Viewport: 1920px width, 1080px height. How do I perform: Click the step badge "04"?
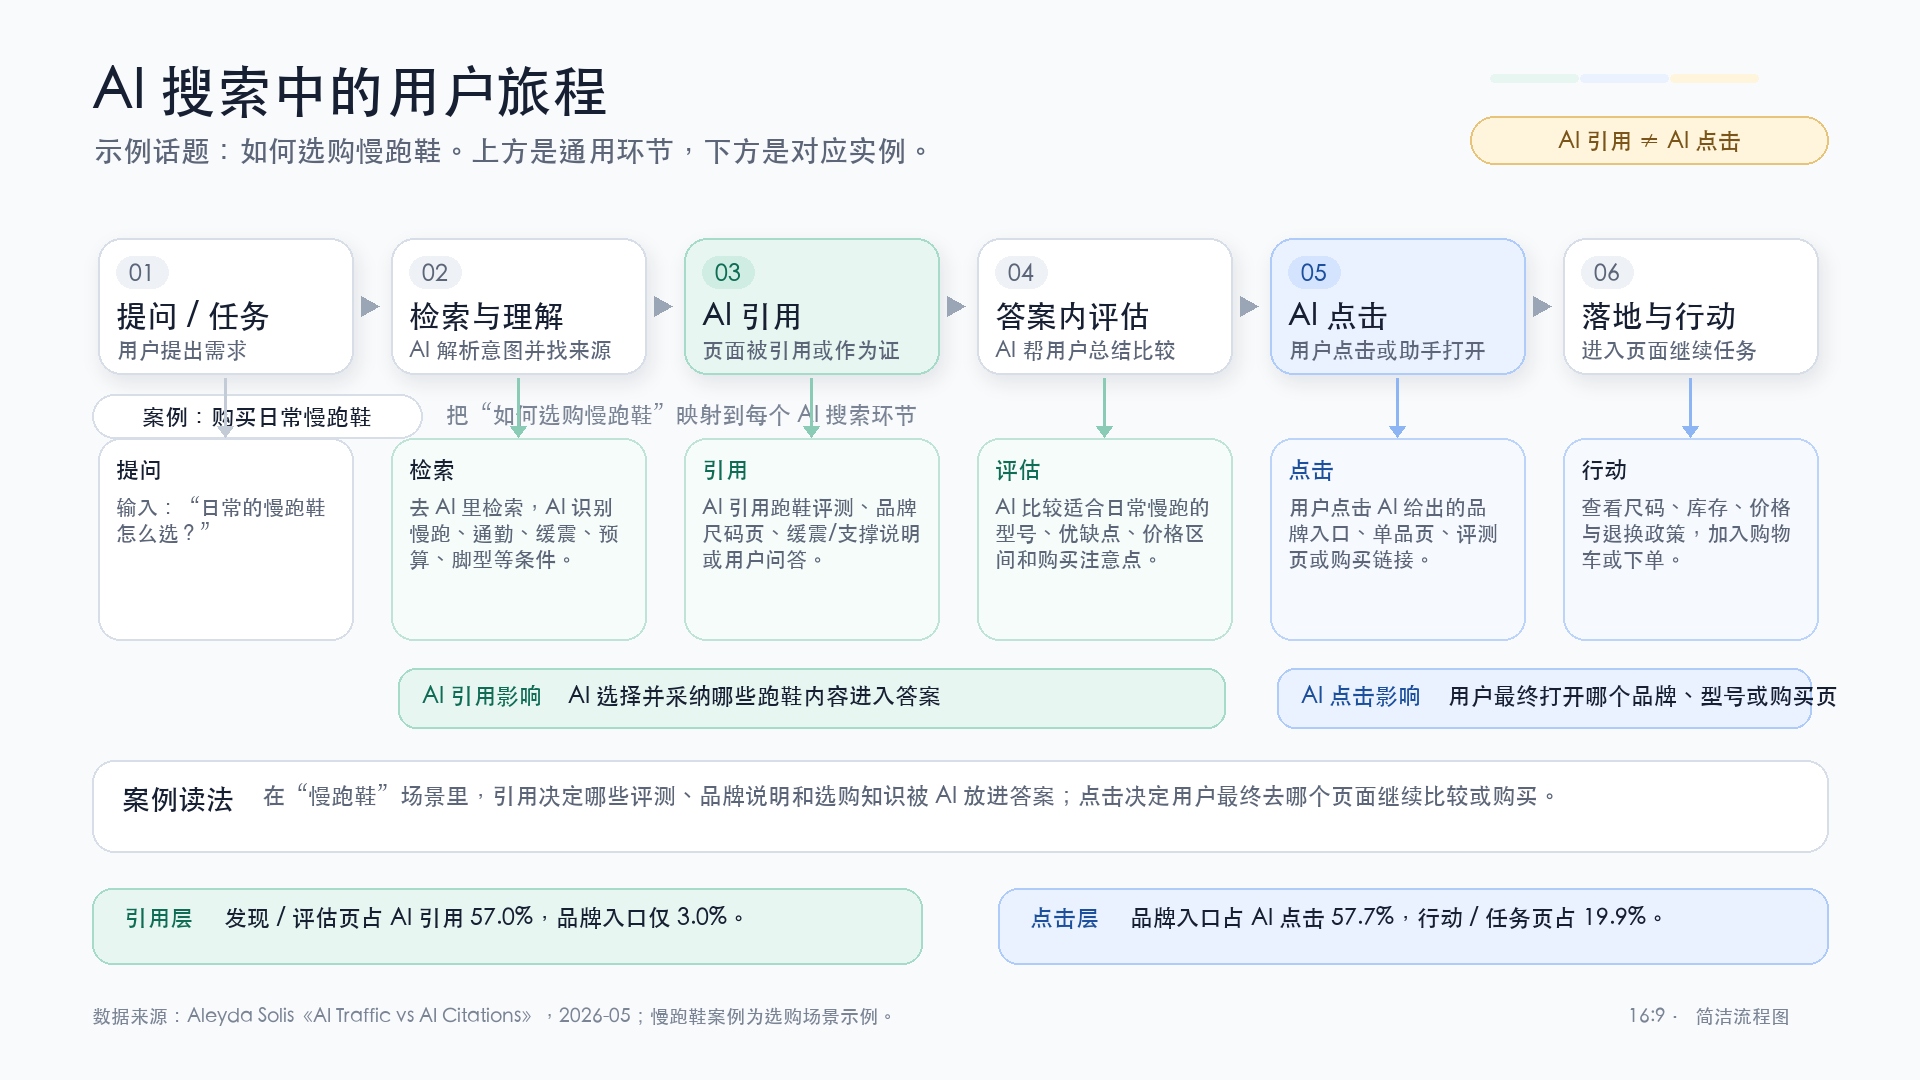pyautogui.click(x=1021, y=273)
